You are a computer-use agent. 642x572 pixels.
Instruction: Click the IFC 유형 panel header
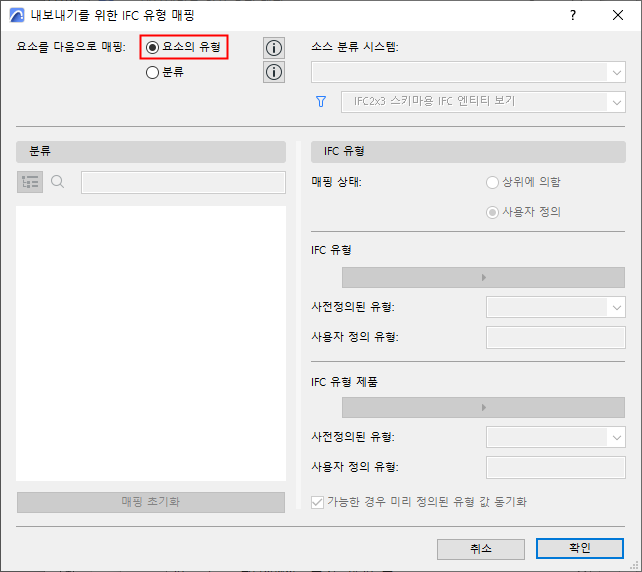[468, 151]
